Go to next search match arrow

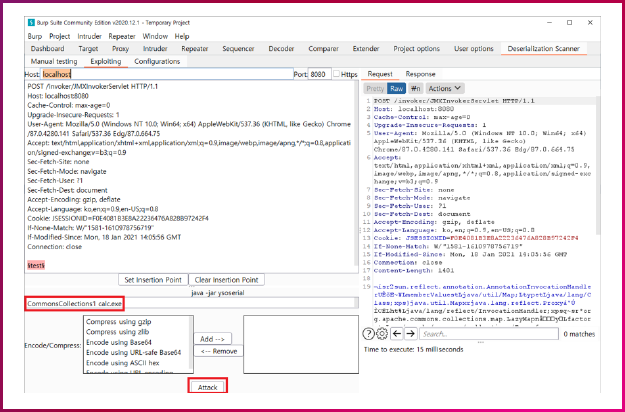tap(410, 334)
